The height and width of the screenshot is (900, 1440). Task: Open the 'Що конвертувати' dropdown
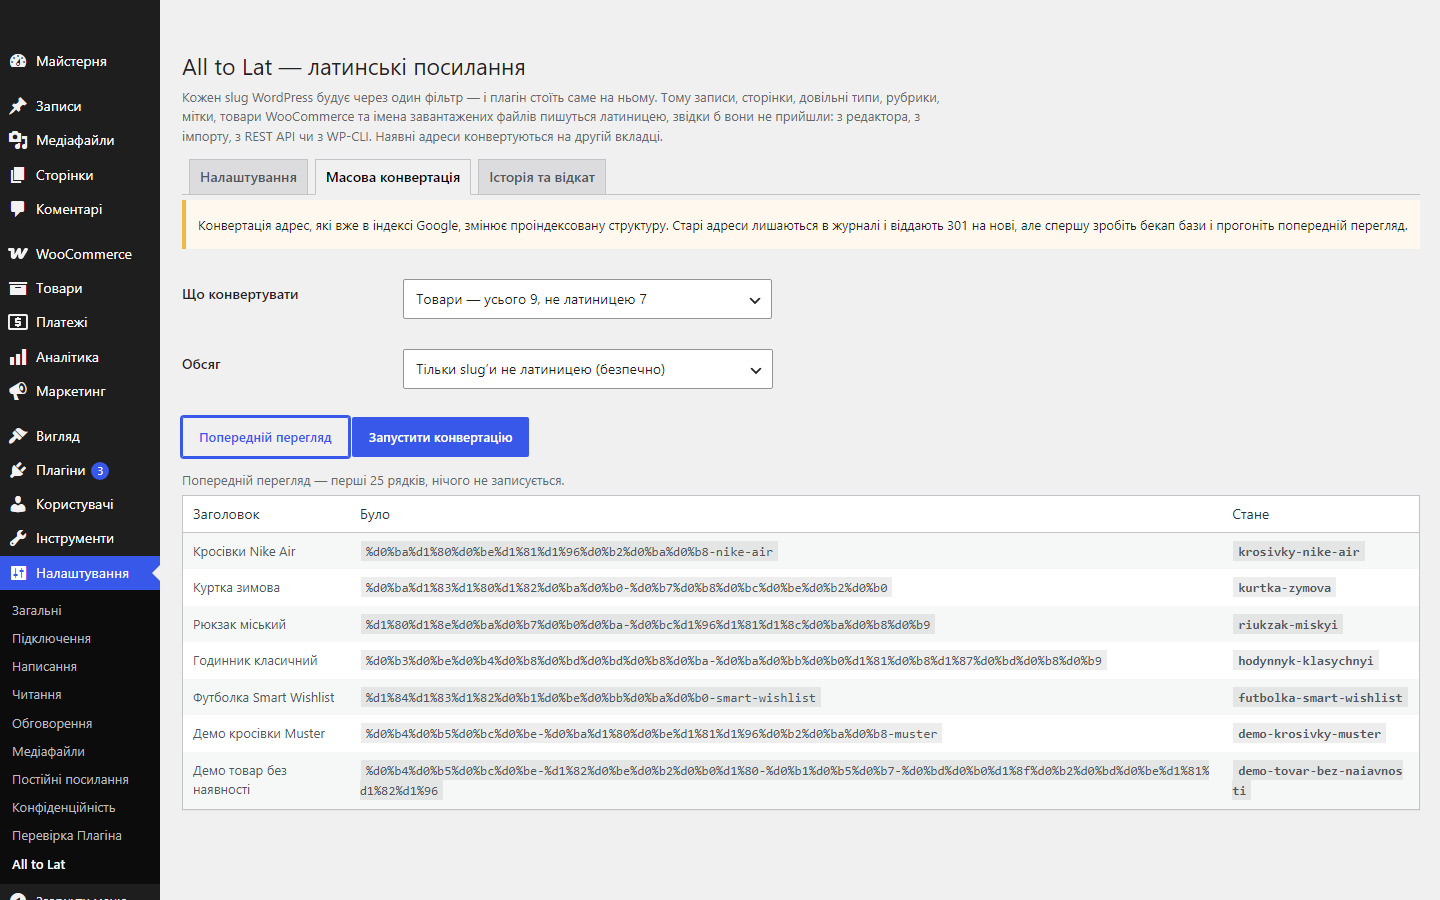587,299
